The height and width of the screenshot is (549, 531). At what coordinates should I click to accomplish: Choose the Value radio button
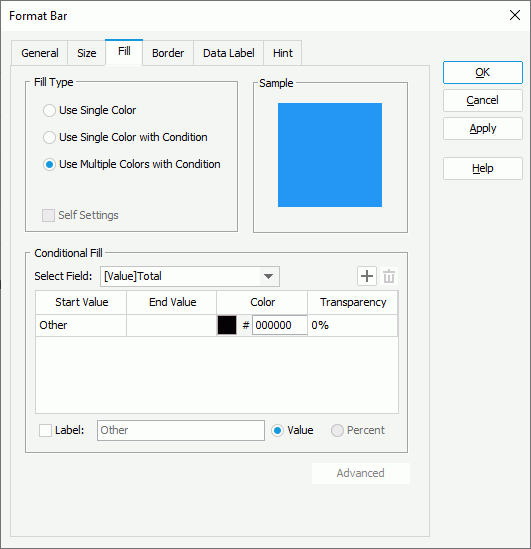(292, 430)
